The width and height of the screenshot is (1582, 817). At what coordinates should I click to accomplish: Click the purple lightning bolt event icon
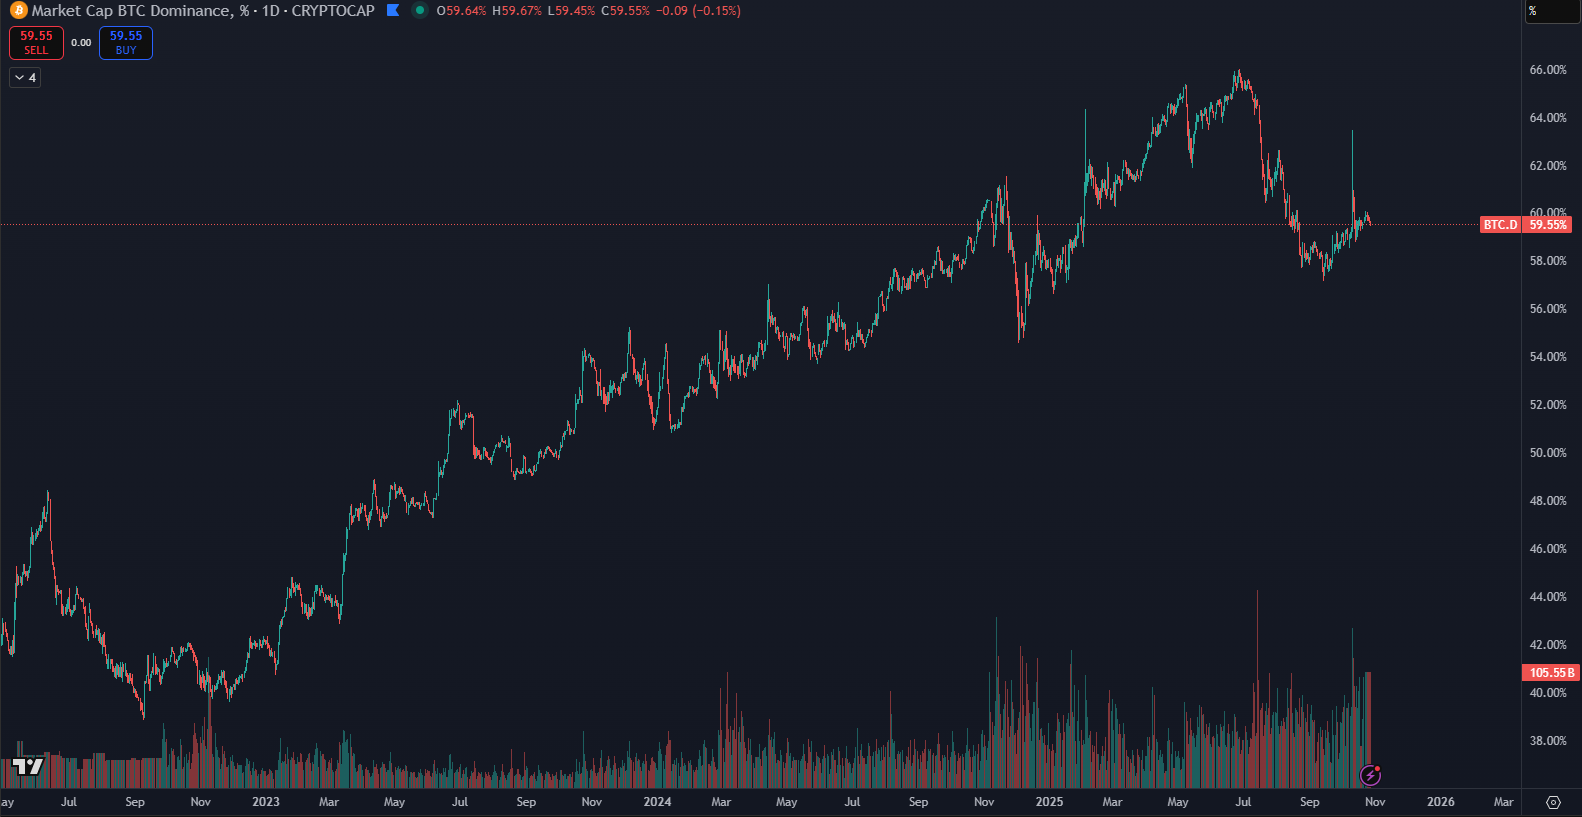1371,775
